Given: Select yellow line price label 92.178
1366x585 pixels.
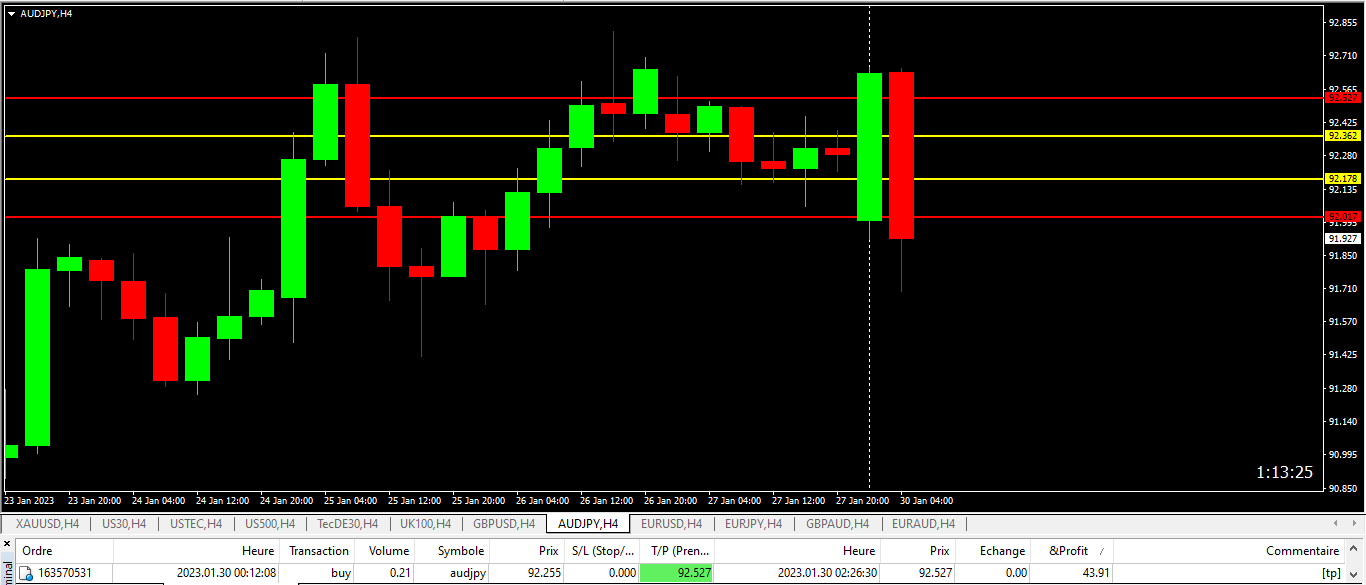Looking at the screenshot, I should (x=1343, y=178).
